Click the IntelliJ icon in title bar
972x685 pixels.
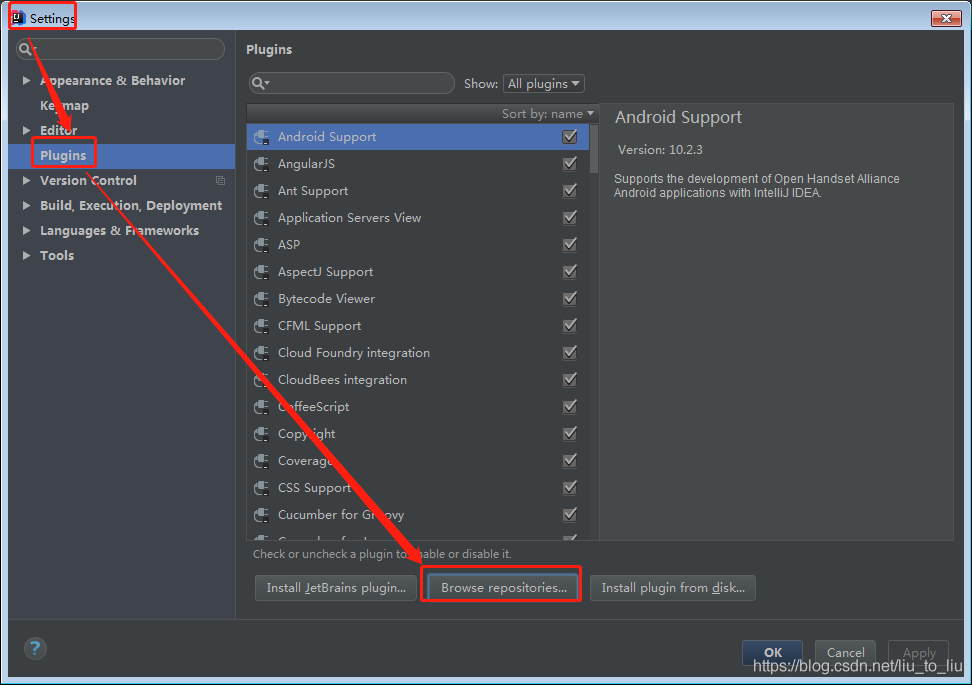pyautogui.click(x=18, y=18)
